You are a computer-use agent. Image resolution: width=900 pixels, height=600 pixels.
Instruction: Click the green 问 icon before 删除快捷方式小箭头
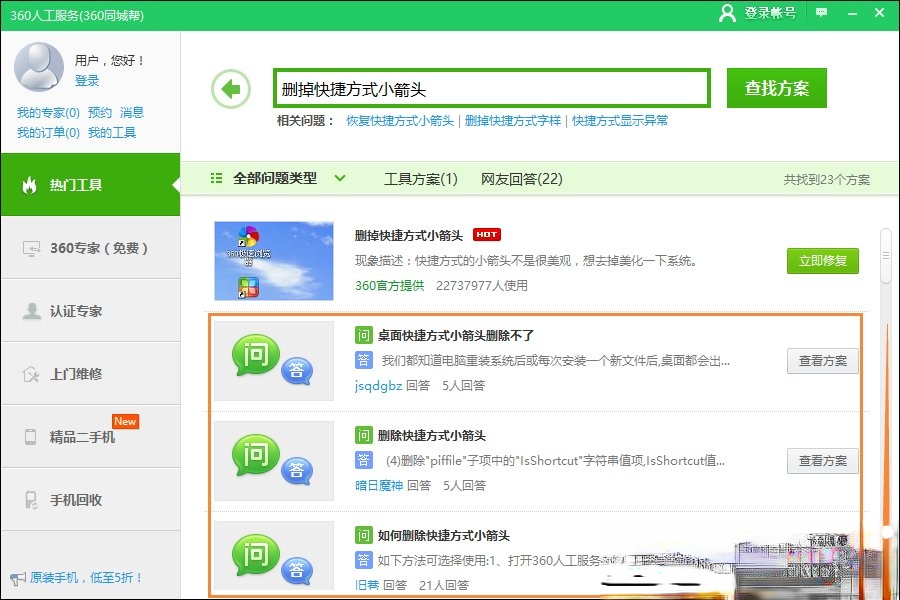coord(363,435)
